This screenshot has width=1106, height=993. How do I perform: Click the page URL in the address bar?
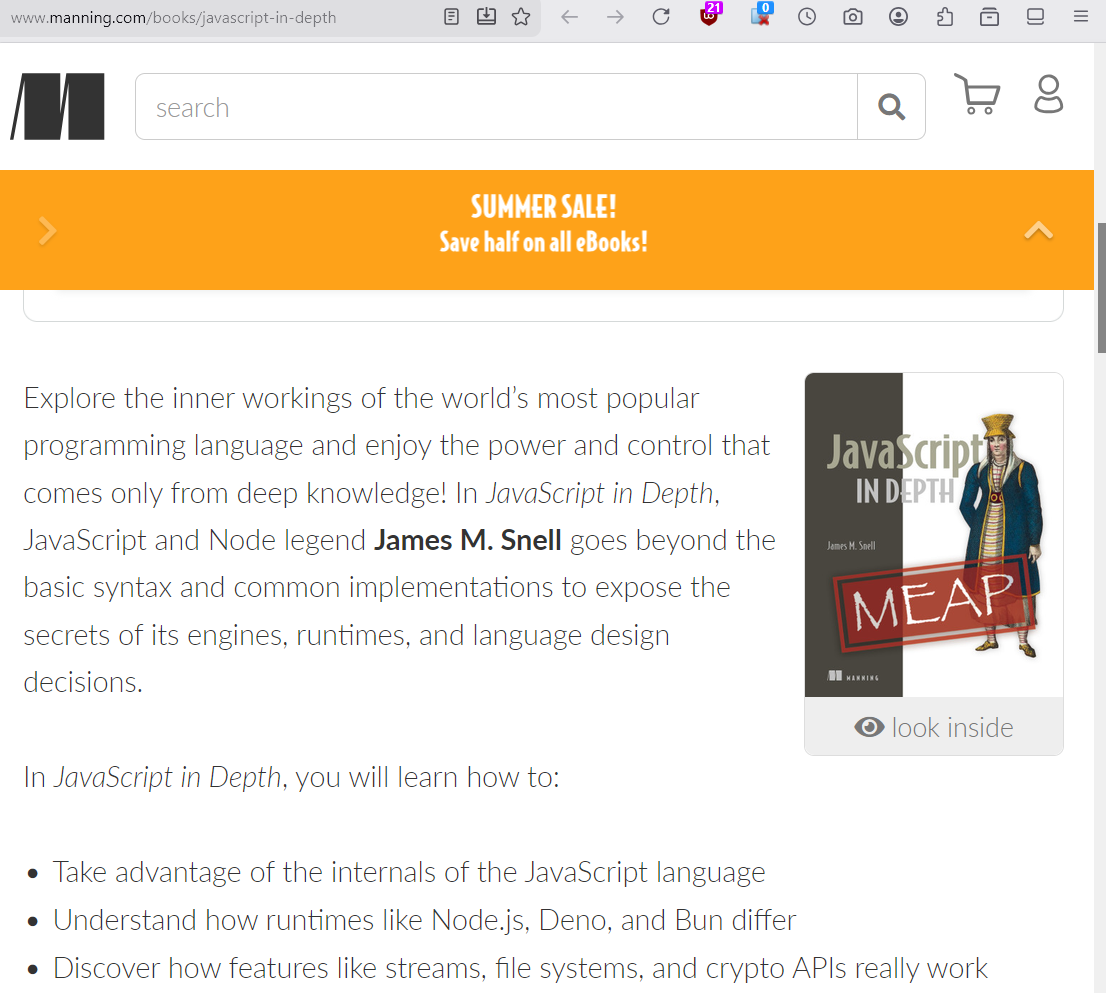[174, 17]
